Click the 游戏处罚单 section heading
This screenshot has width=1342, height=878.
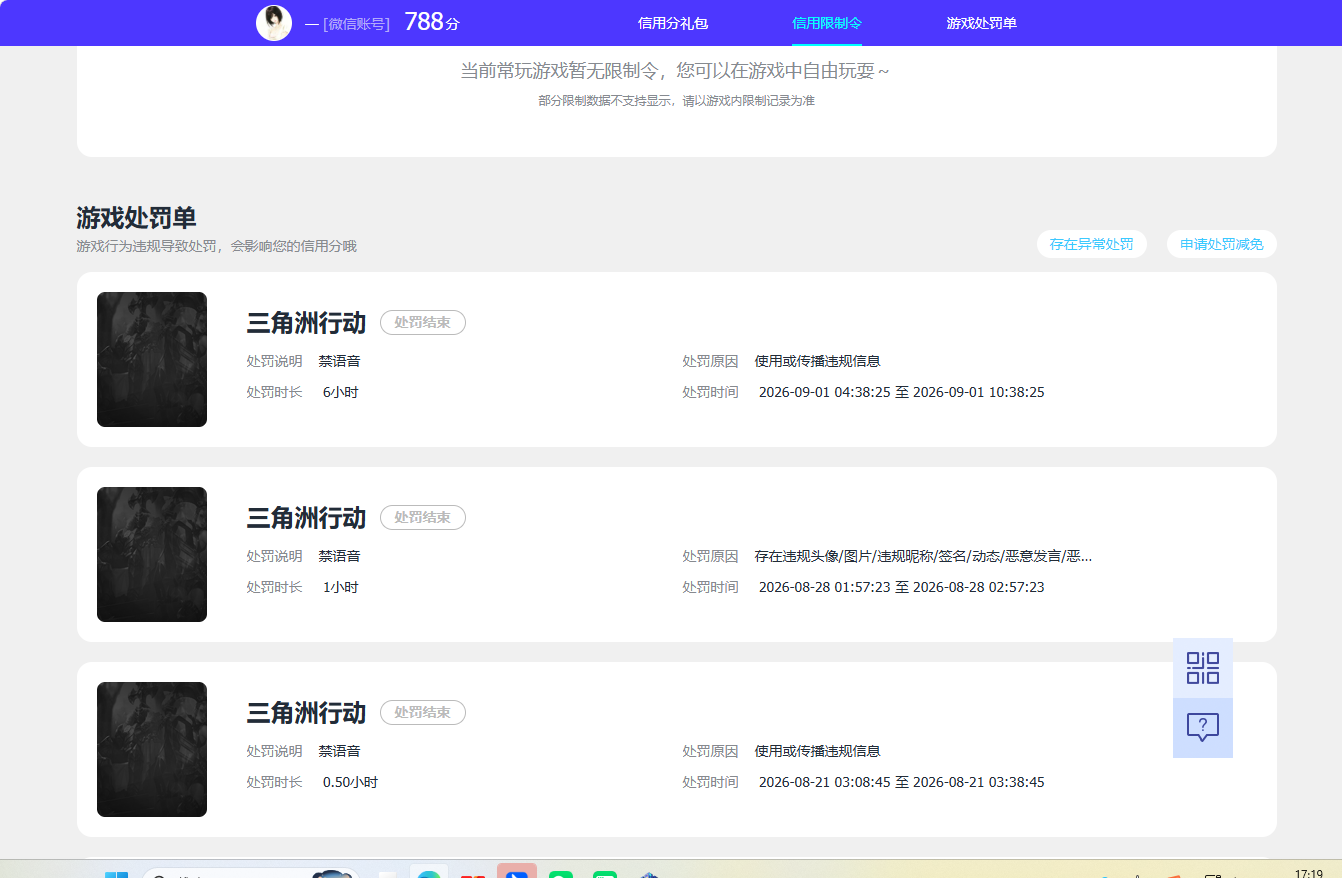pos(136,218)
